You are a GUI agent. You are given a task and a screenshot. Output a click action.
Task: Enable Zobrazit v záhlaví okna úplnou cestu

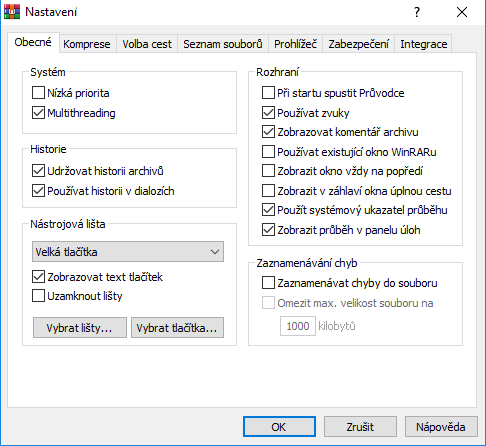pyautogui.click(x=268, y=191)
